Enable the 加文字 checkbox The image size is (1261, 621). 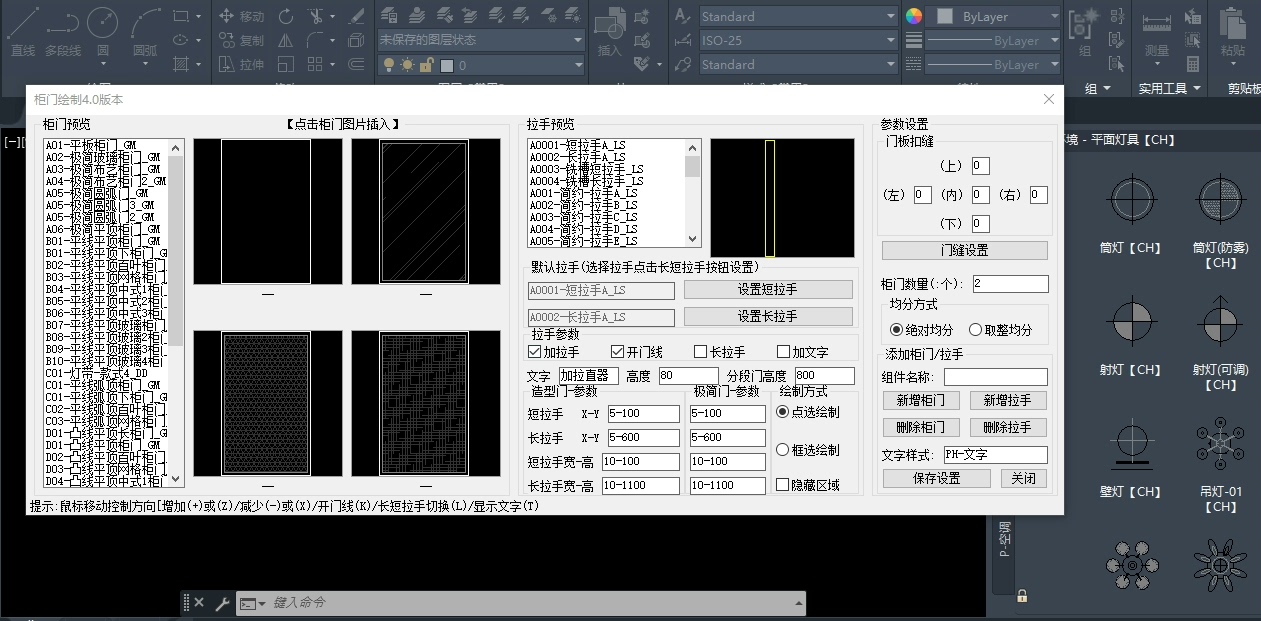click(x=784, y=352)
